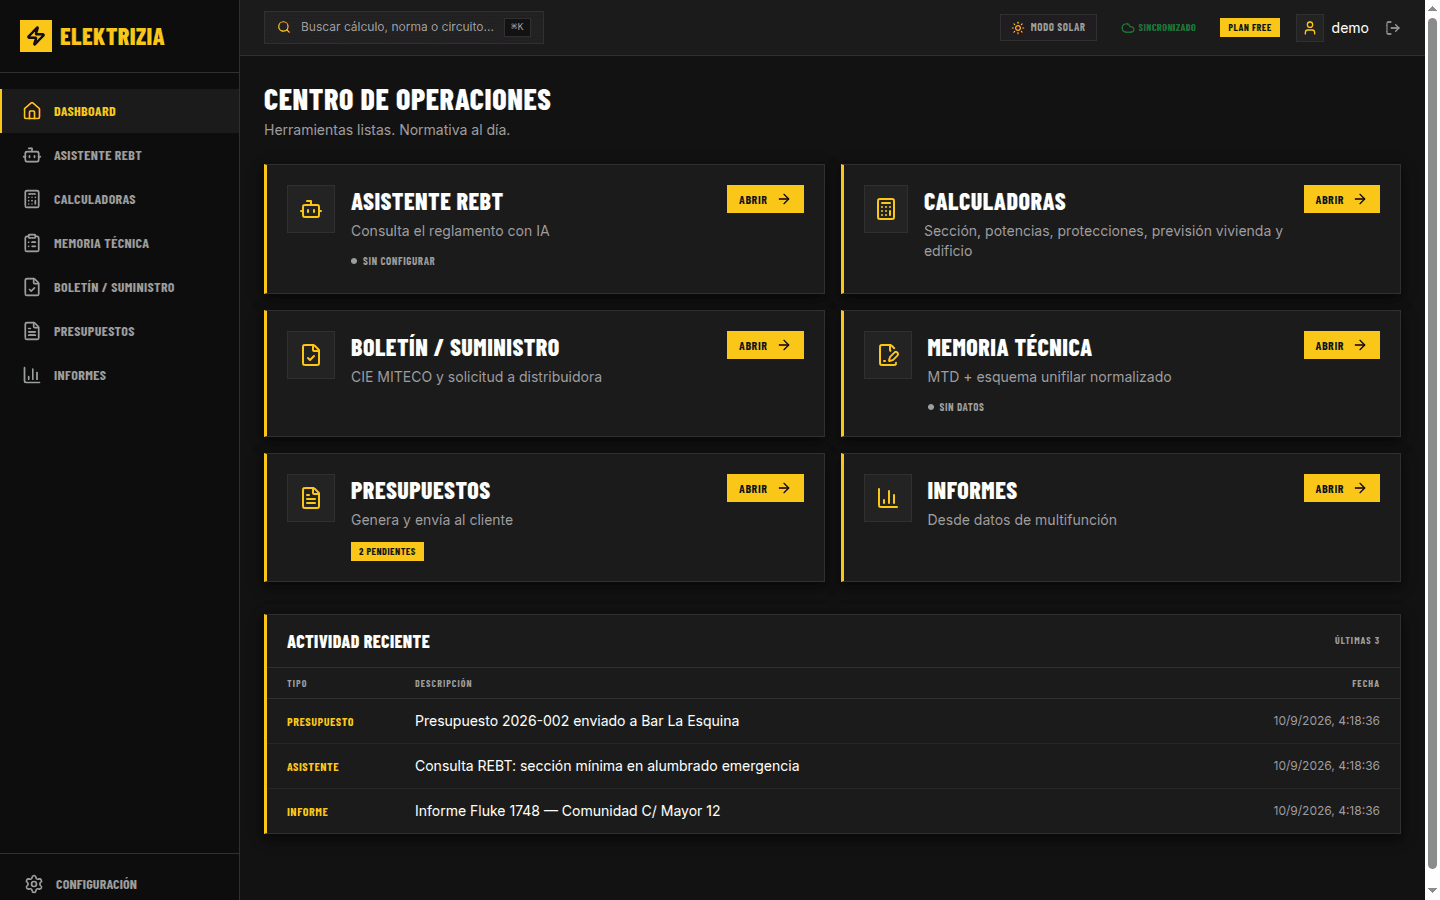
Task: Select Memoria Técnica in the sidebar
Action: (120, 243)
